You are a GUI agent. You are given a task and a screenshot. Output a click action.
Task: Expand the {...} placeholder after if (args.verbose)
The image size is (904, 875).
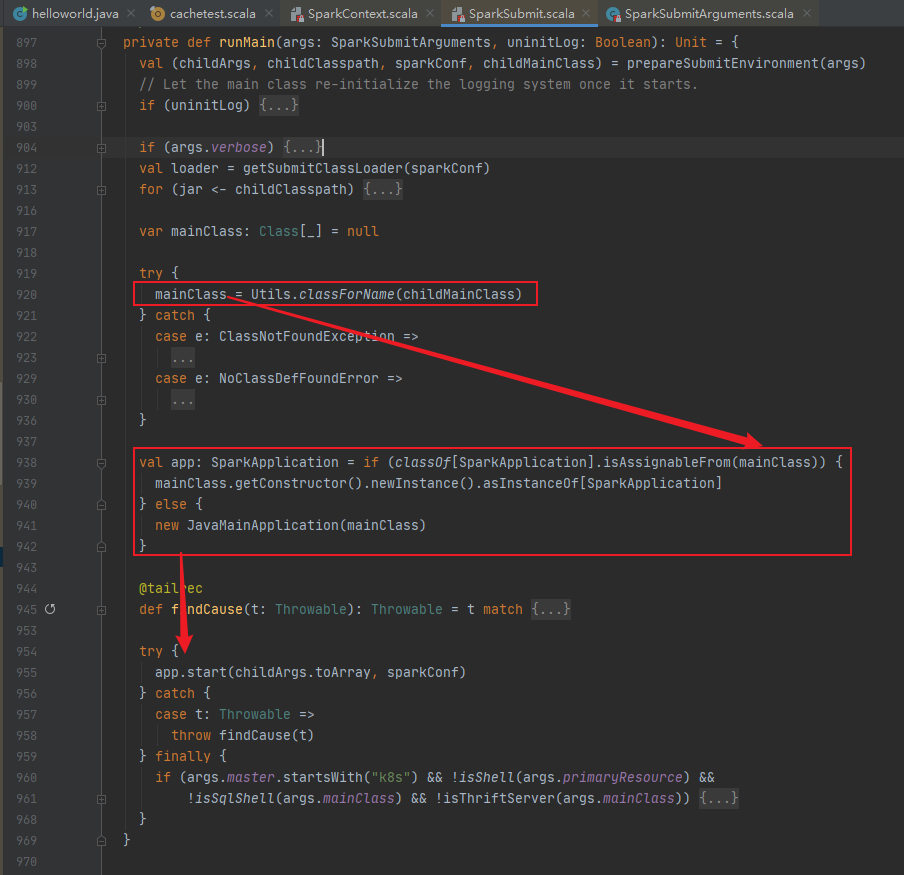pos(303,147)
